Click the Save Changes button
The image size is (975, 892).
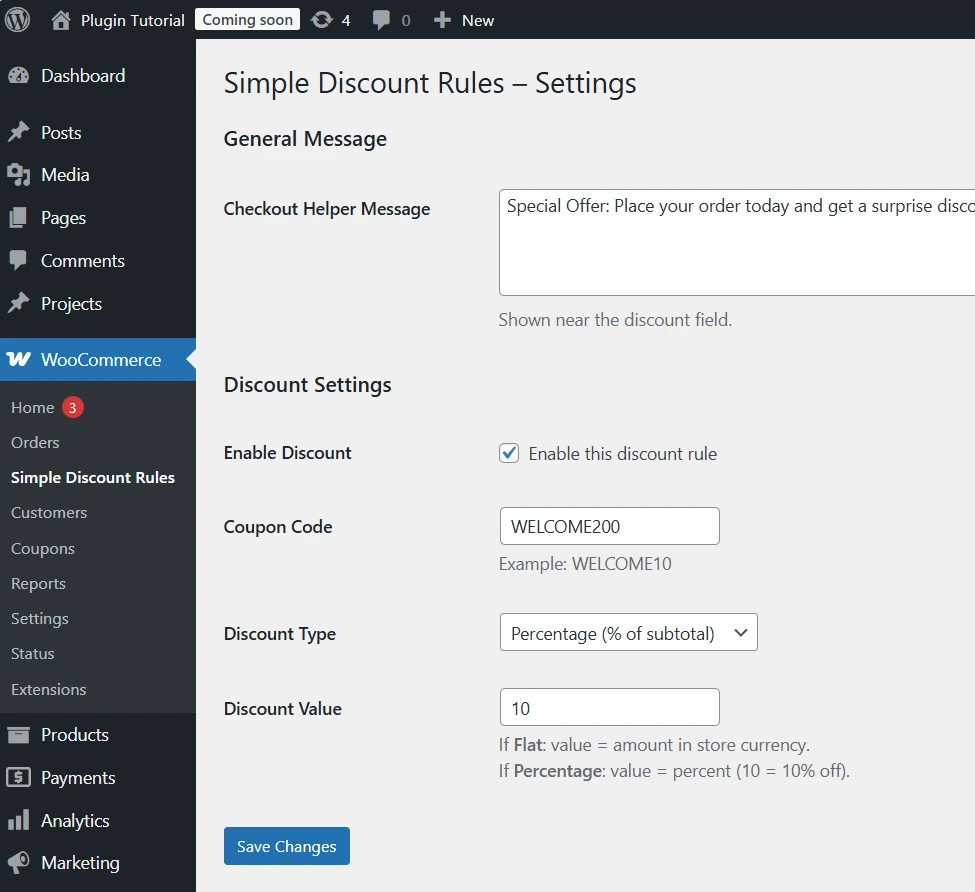286,846
